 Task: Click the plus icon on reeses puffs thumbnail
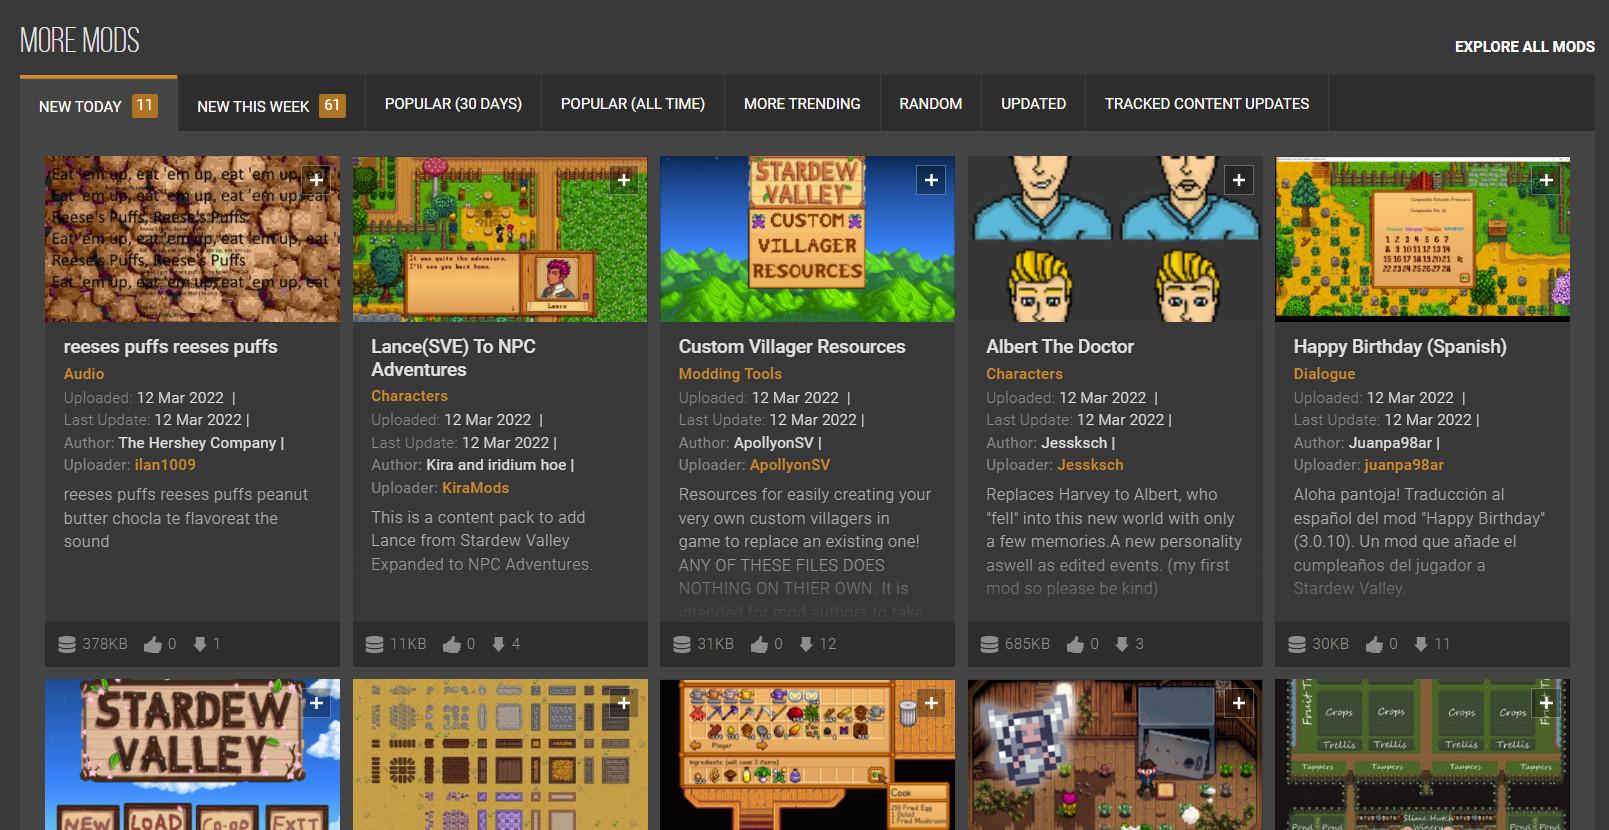click(316, 180)
